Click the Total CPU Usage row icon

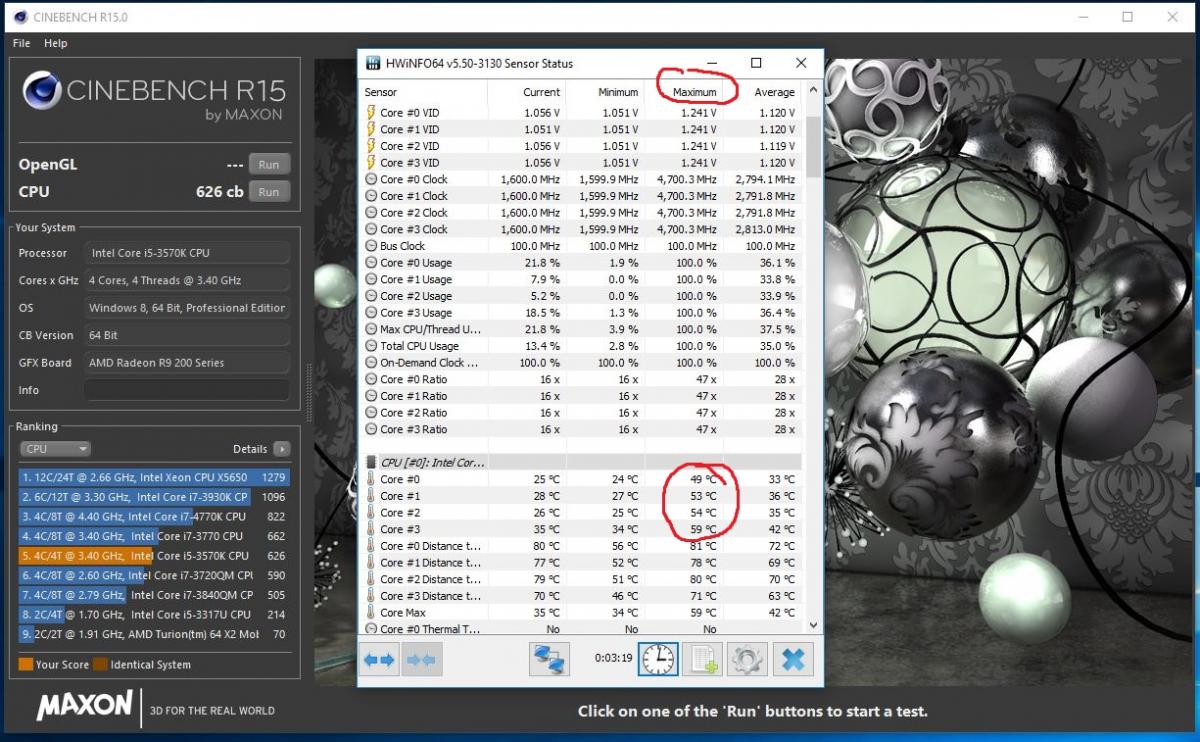[x=371, y=346]
